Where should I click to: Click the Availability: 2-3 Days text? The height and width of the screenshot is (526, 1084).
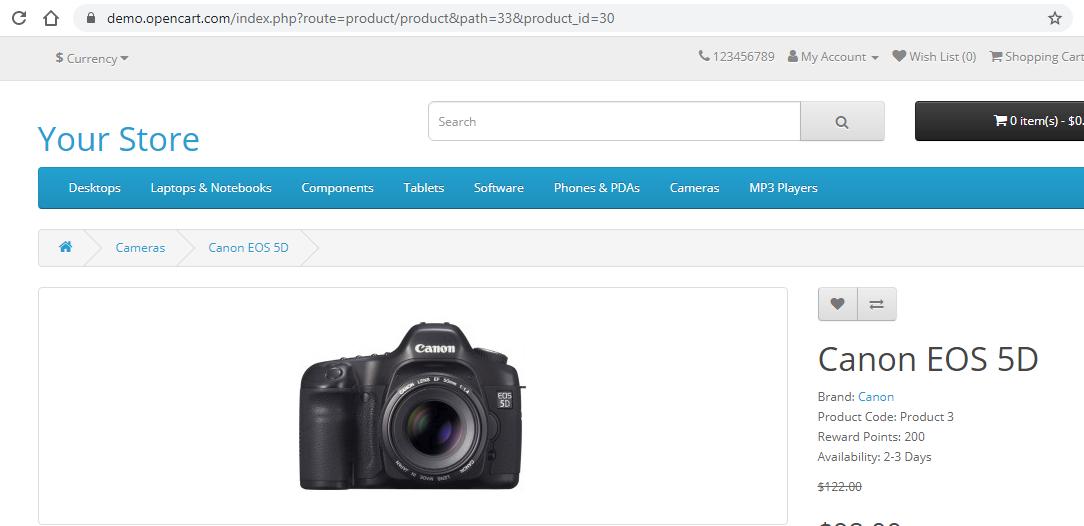pos(875,457)
